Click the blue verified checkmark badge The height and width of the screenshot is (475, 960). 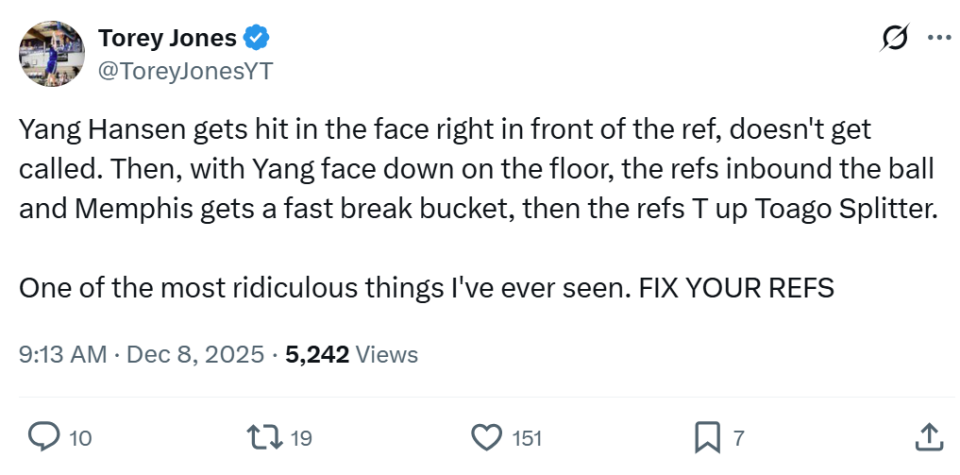(x=258, y=38)
